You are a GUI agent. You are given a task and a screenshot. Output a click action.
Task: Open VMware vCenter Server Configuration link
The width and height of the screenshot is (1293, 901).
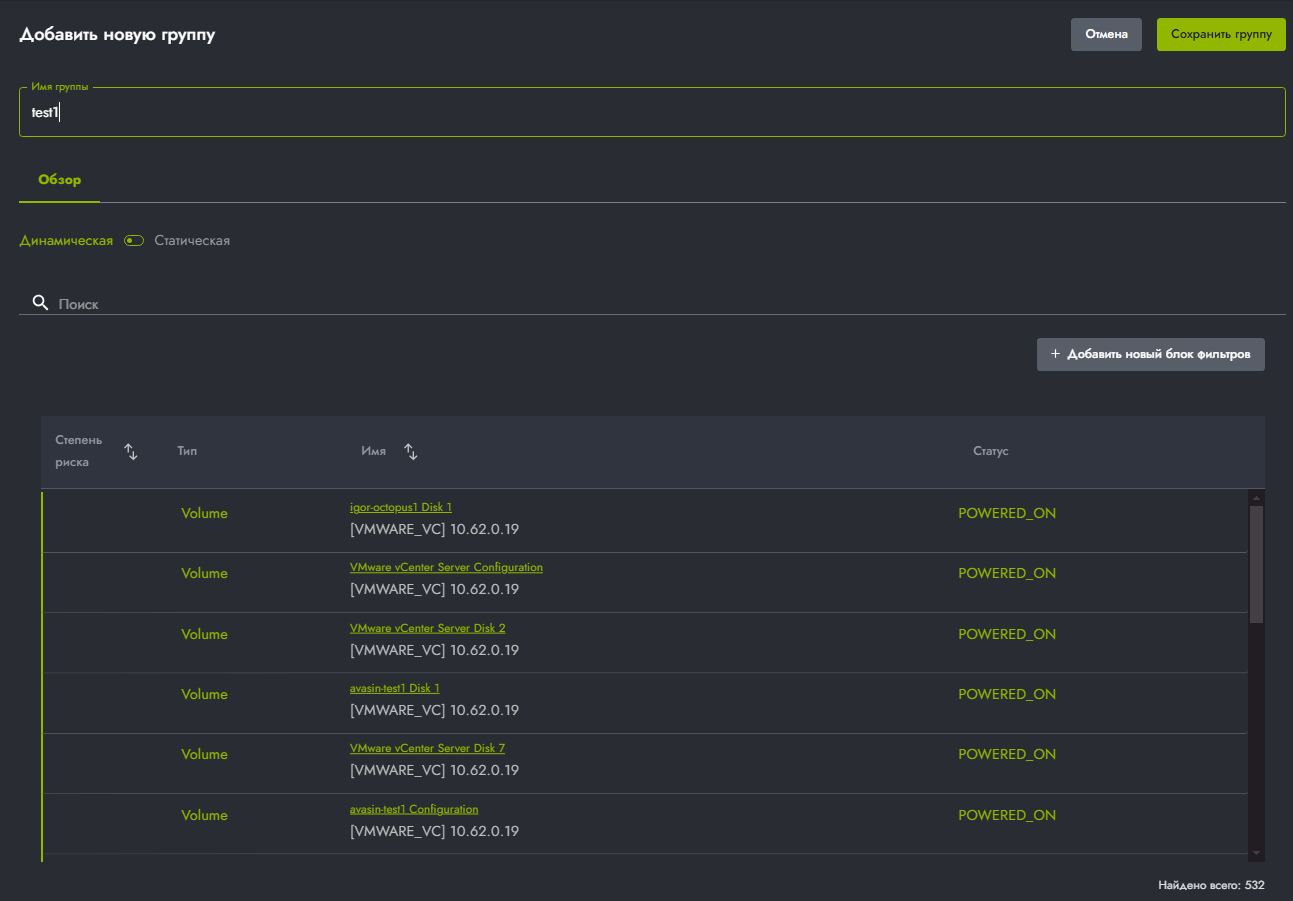coord(446,567)
